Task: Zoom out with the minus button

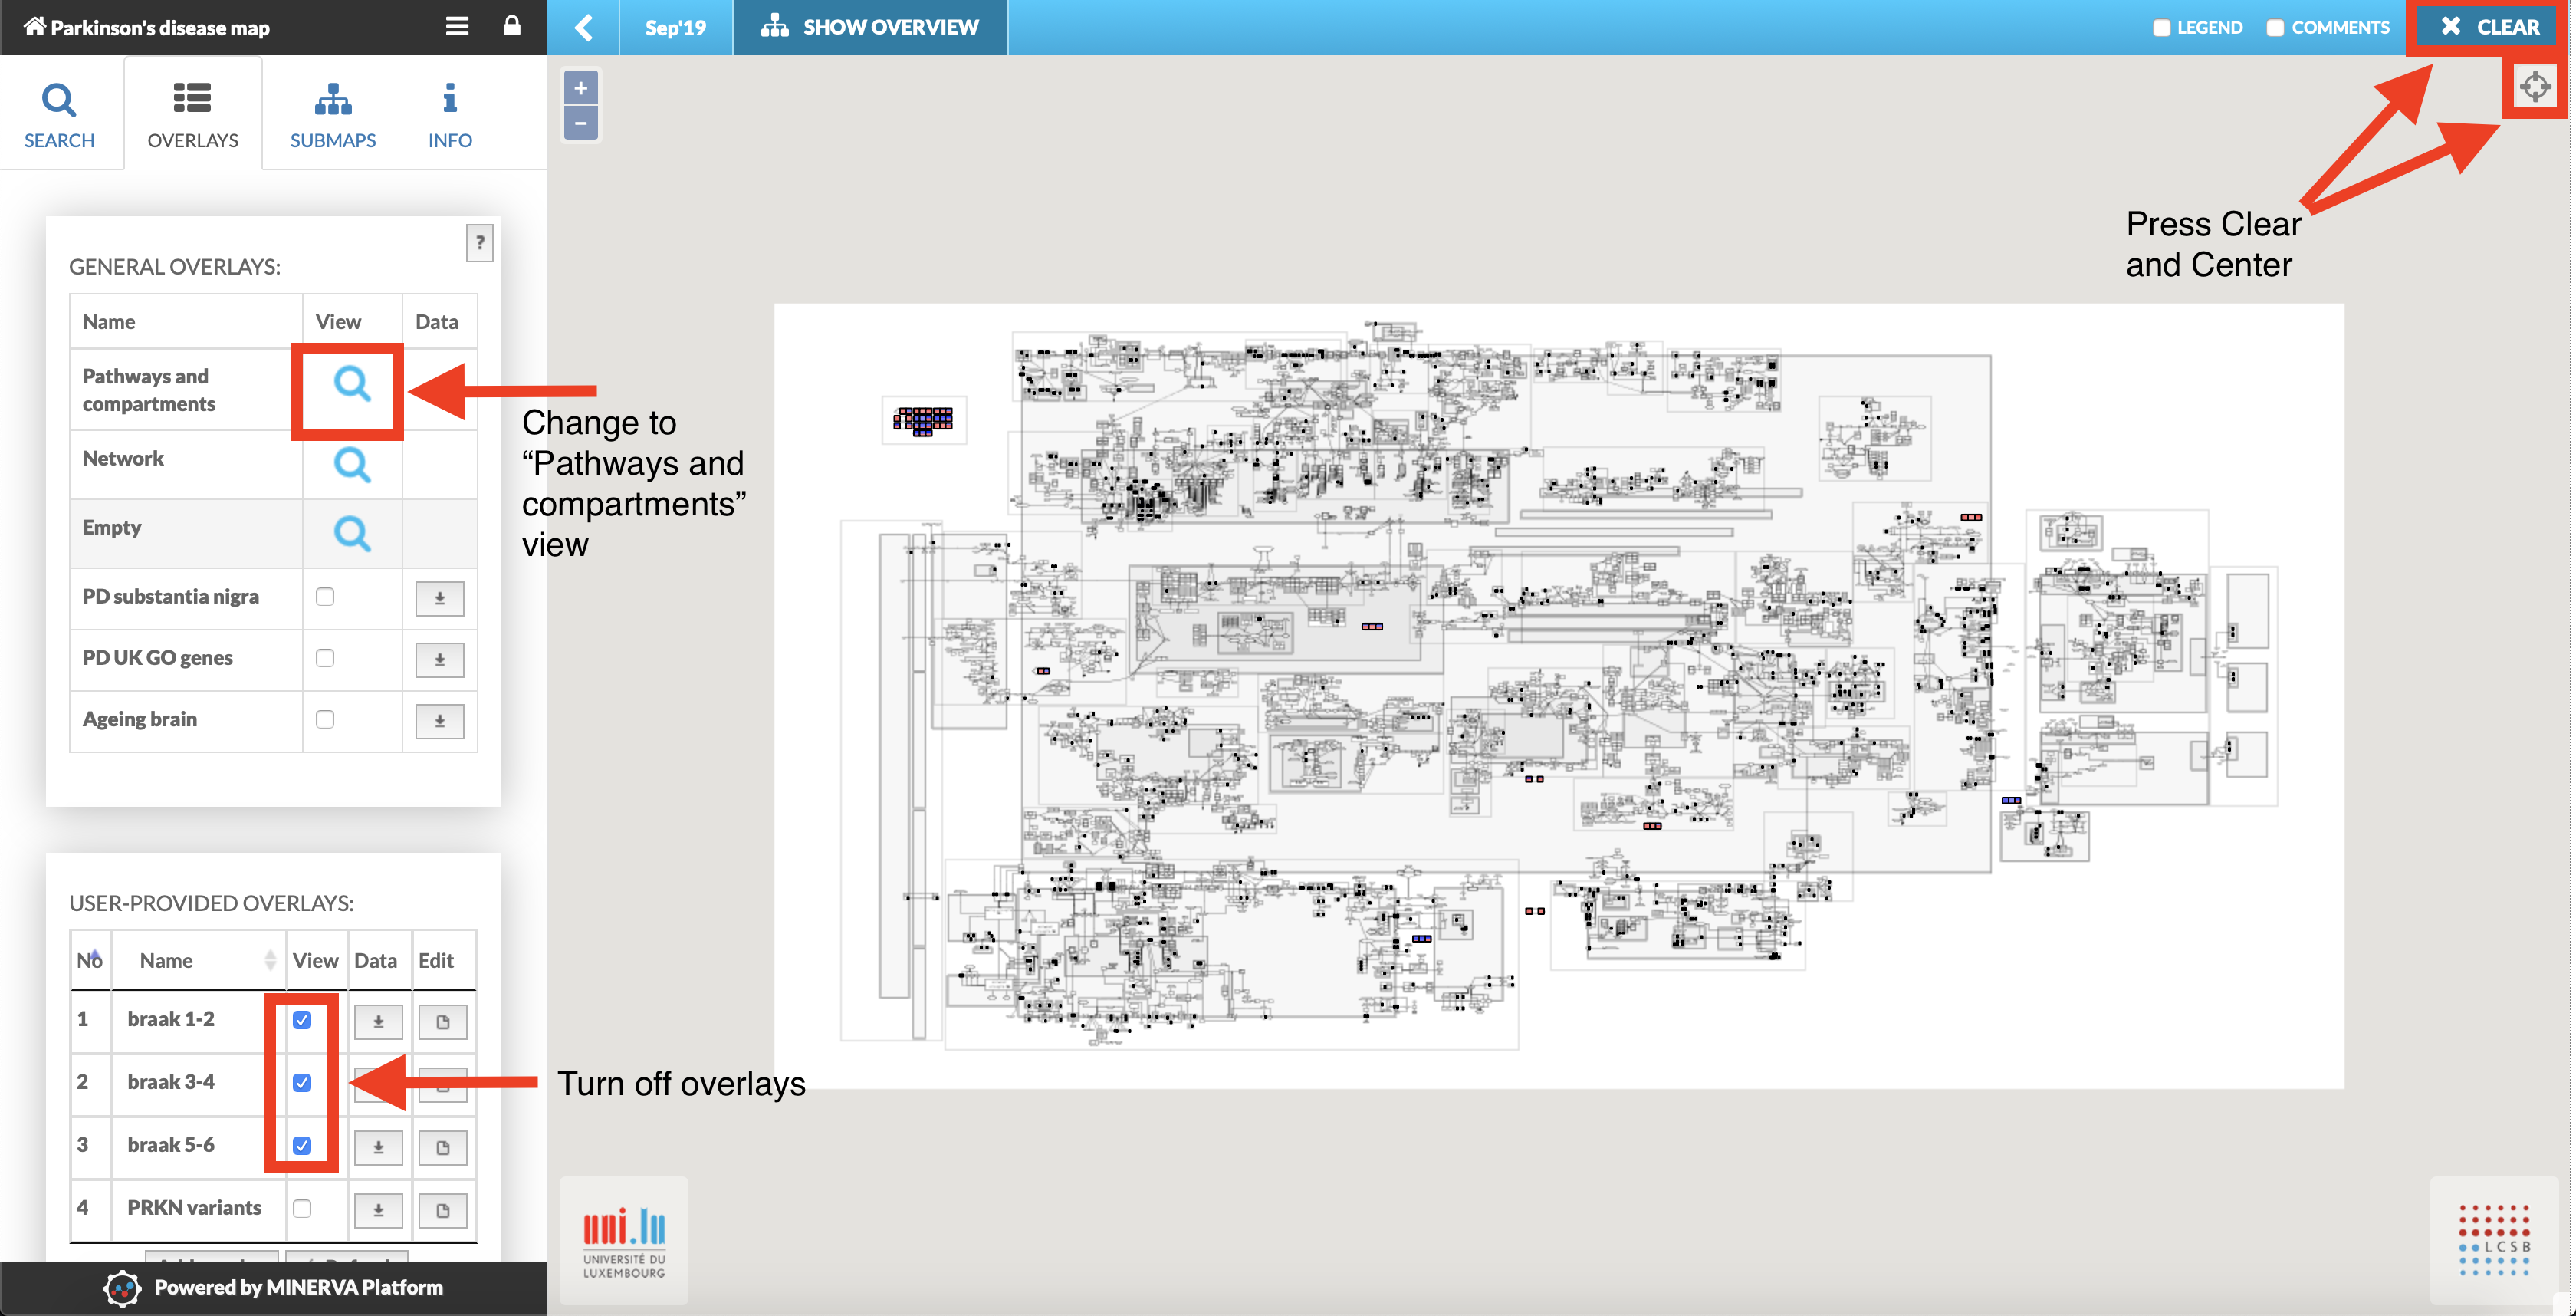Action: click(x=581, y=124)
